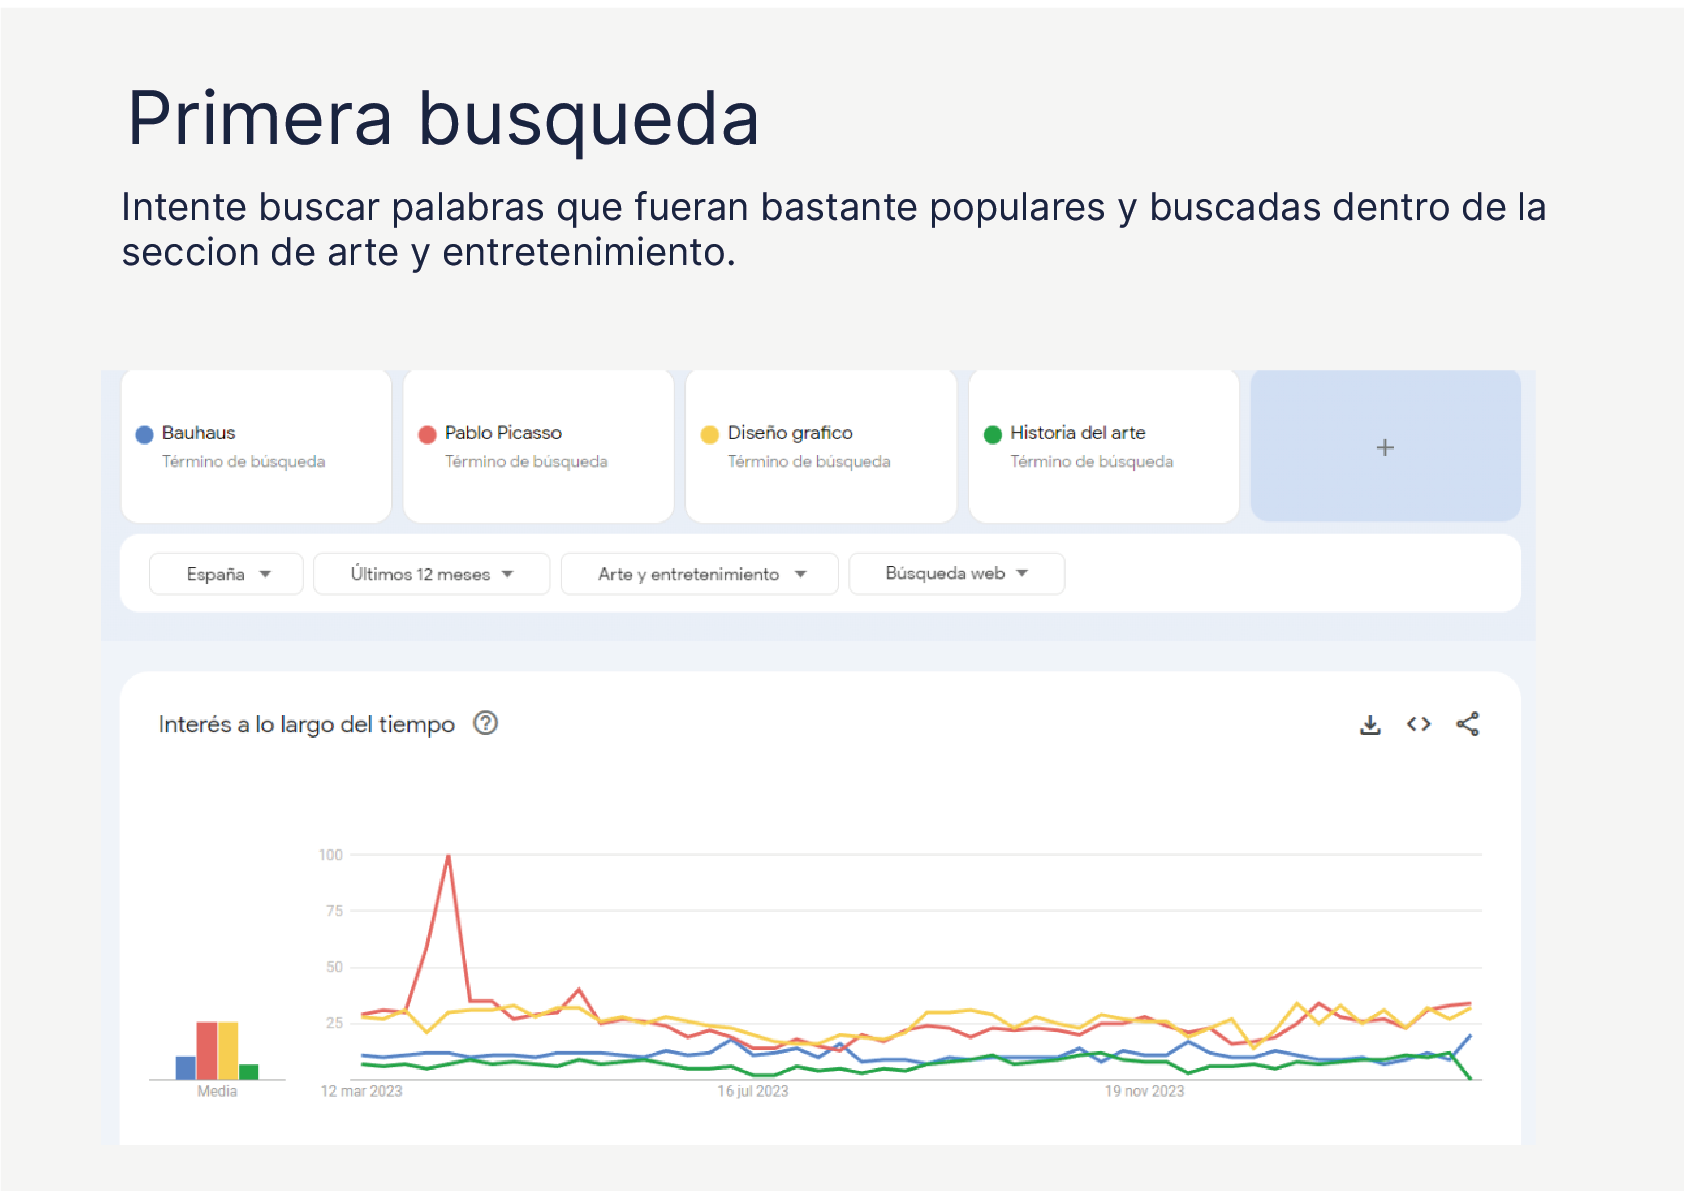Select the Diseño grafico term card

click(x=821, y=446)
